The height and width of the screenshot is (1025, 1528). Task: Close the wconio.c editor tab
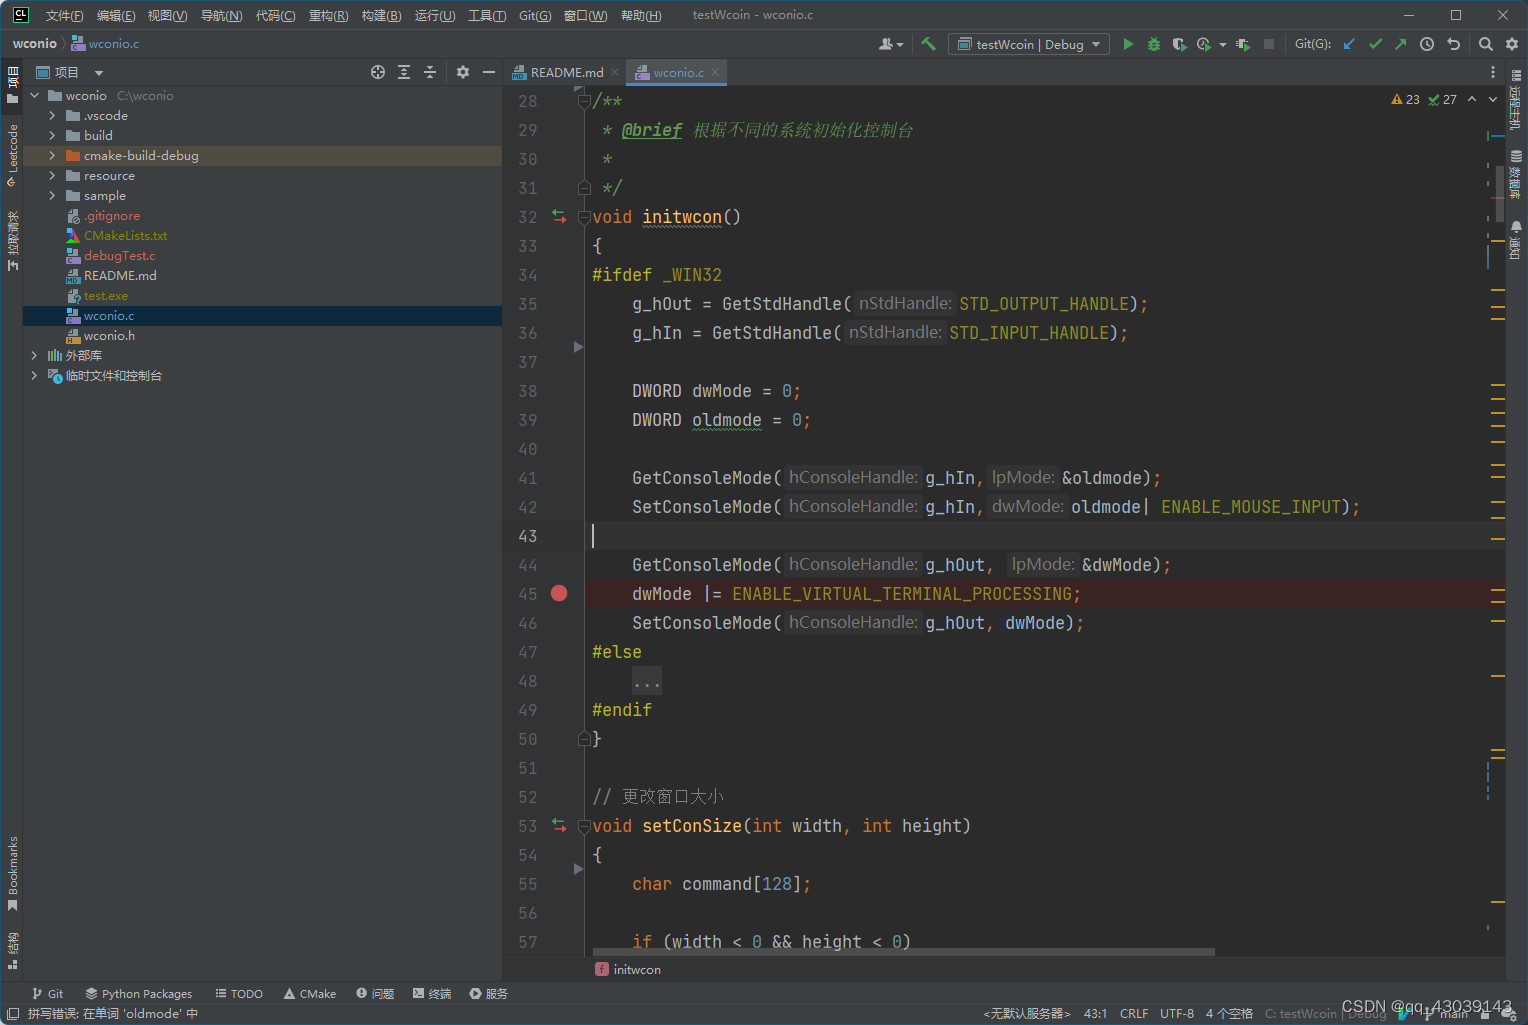point(715,72)
